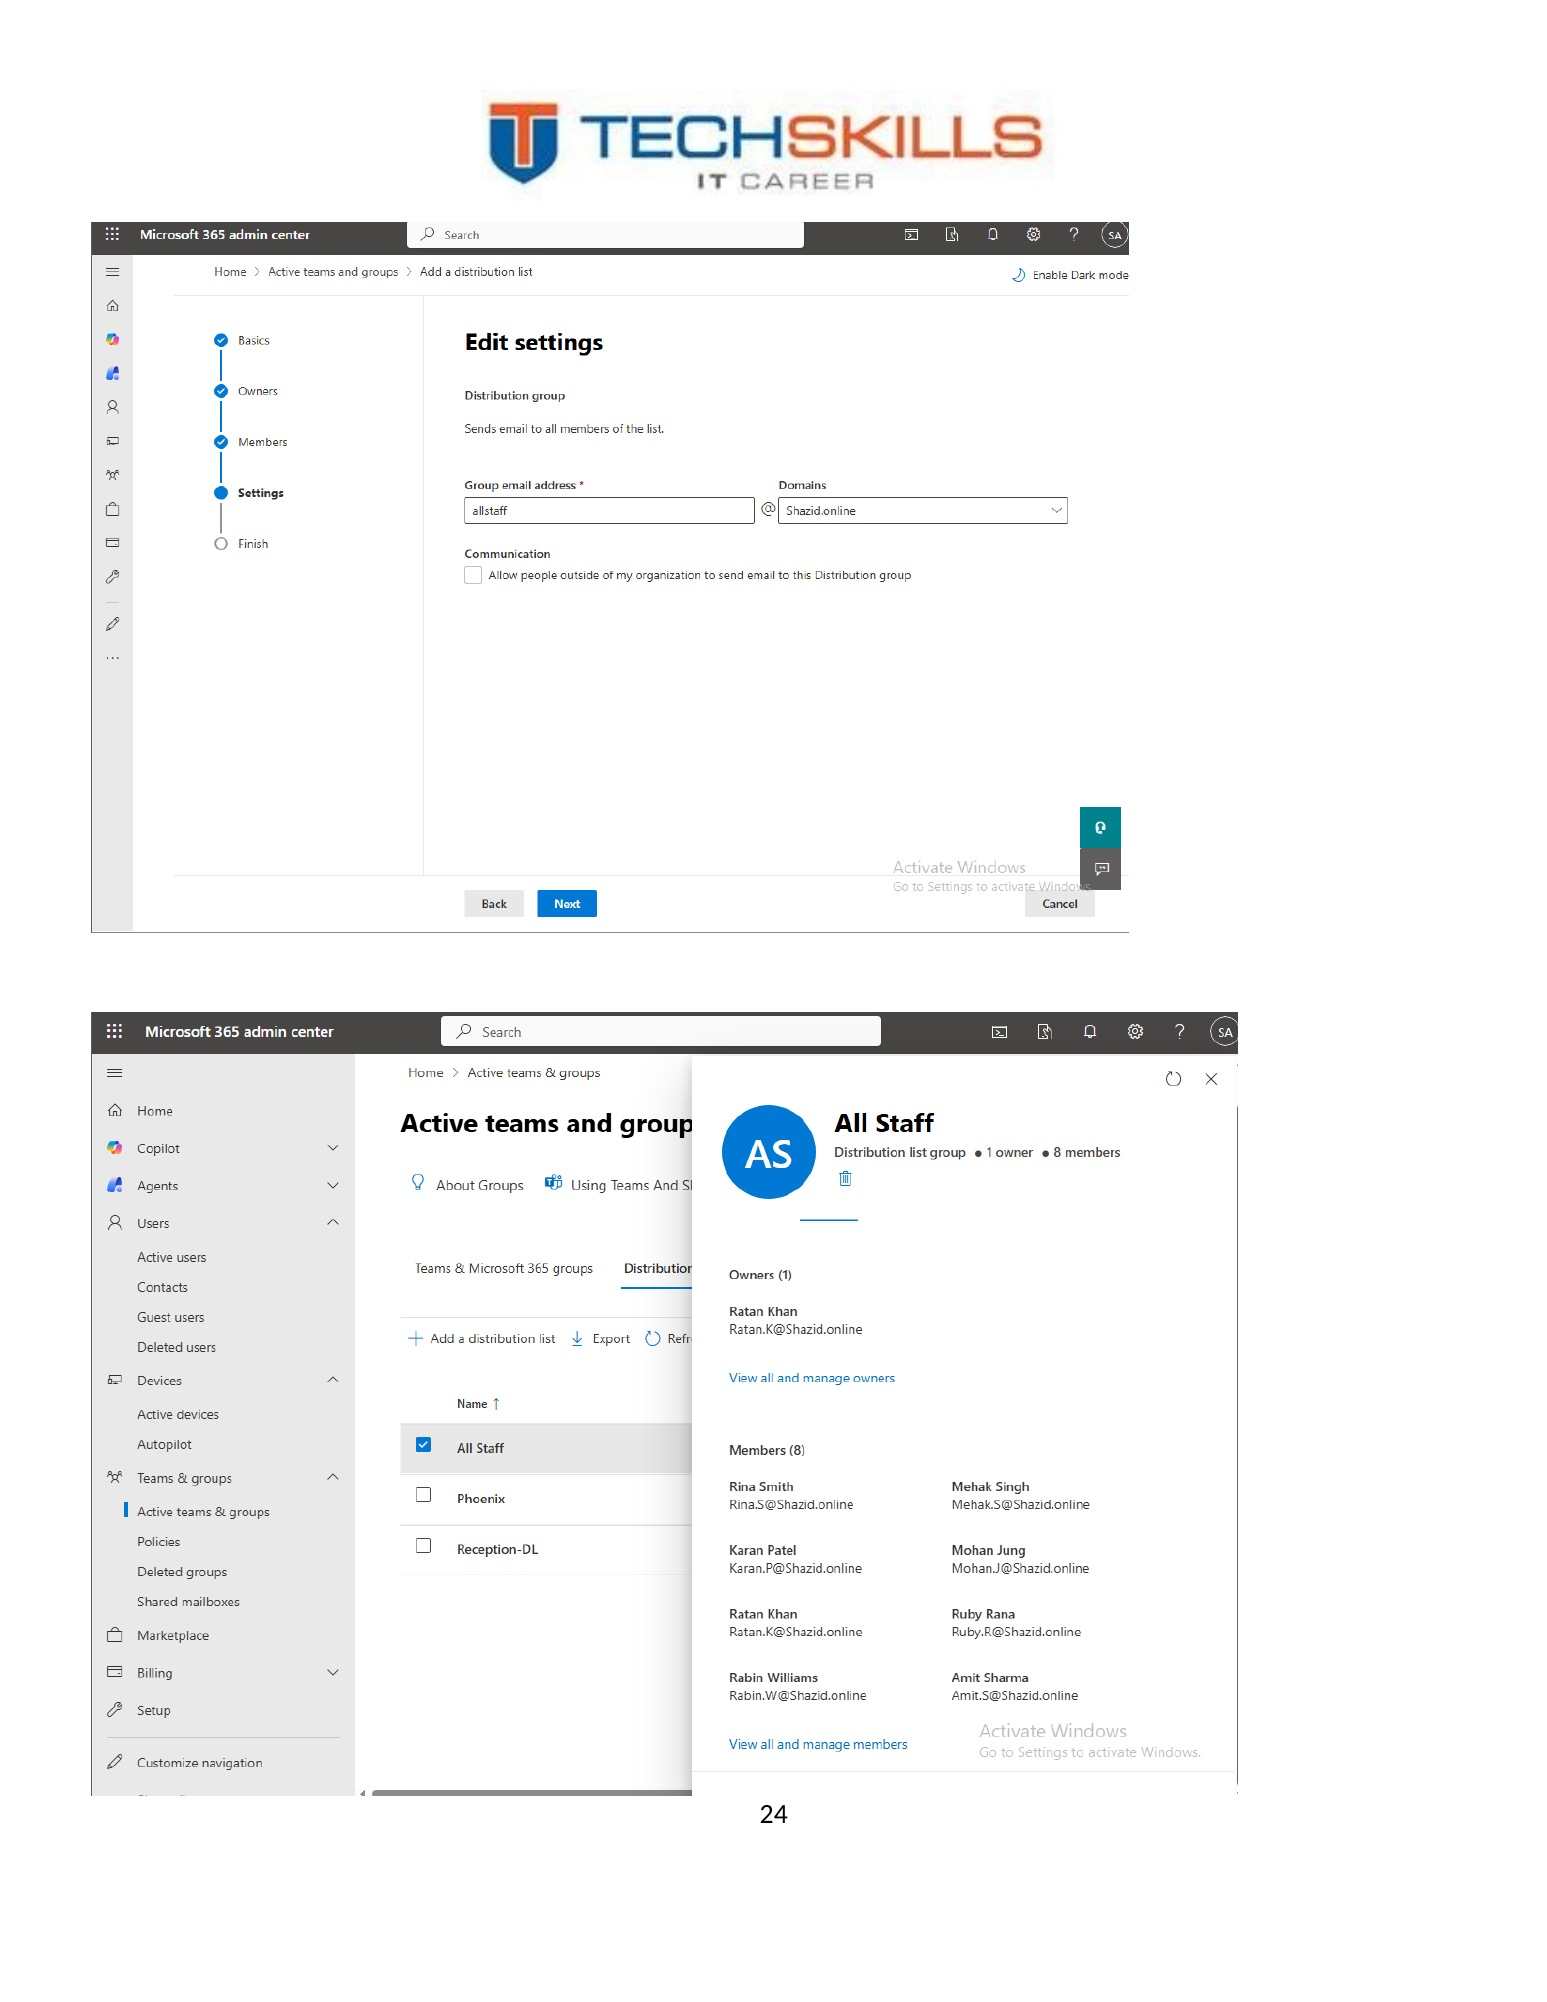The width and height of the screenshot is (1547, 2002).
Task: Open app launcher in Active teams window
Action: pyautogui.click(x=114, y=1031)
